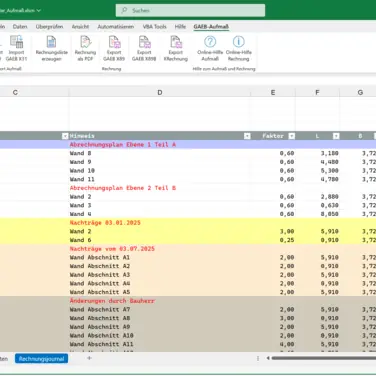Select column E header
376x376 pixels.
pyautogui.click(x=273, y=92)
